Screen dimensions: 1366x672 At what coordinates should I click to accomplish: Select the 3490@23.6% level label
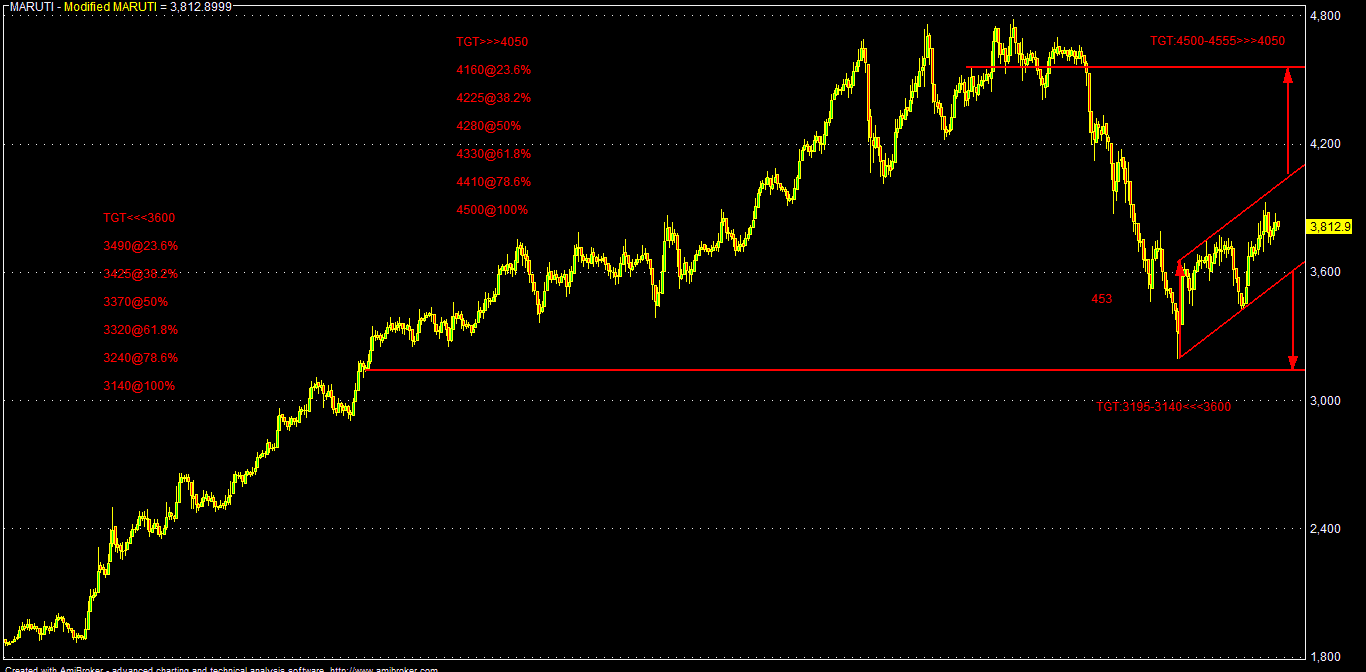(140, 245)
